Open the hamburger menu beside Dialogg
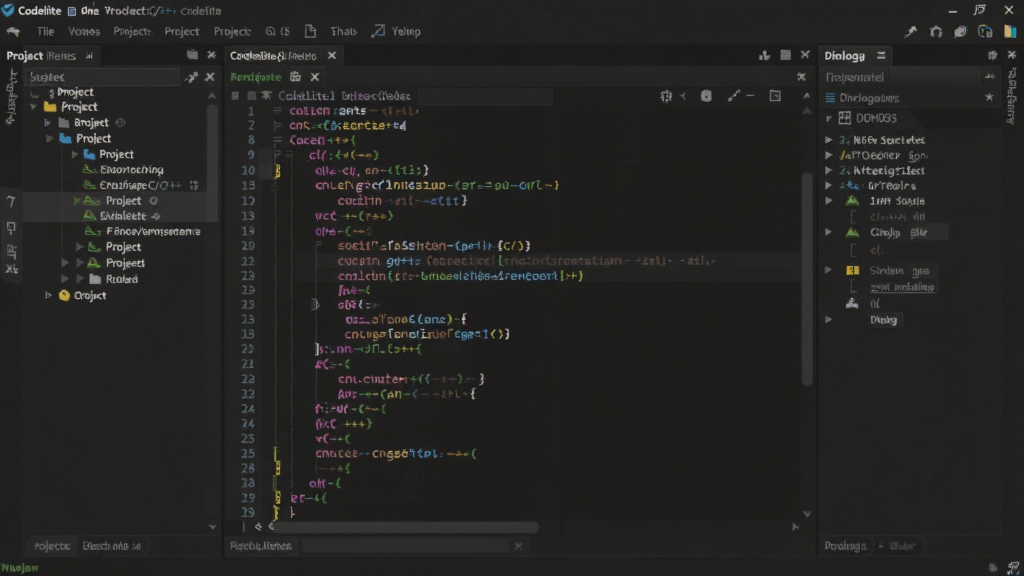The height and width of the screenshot is (576, 1024). click(x=881, y=56)
